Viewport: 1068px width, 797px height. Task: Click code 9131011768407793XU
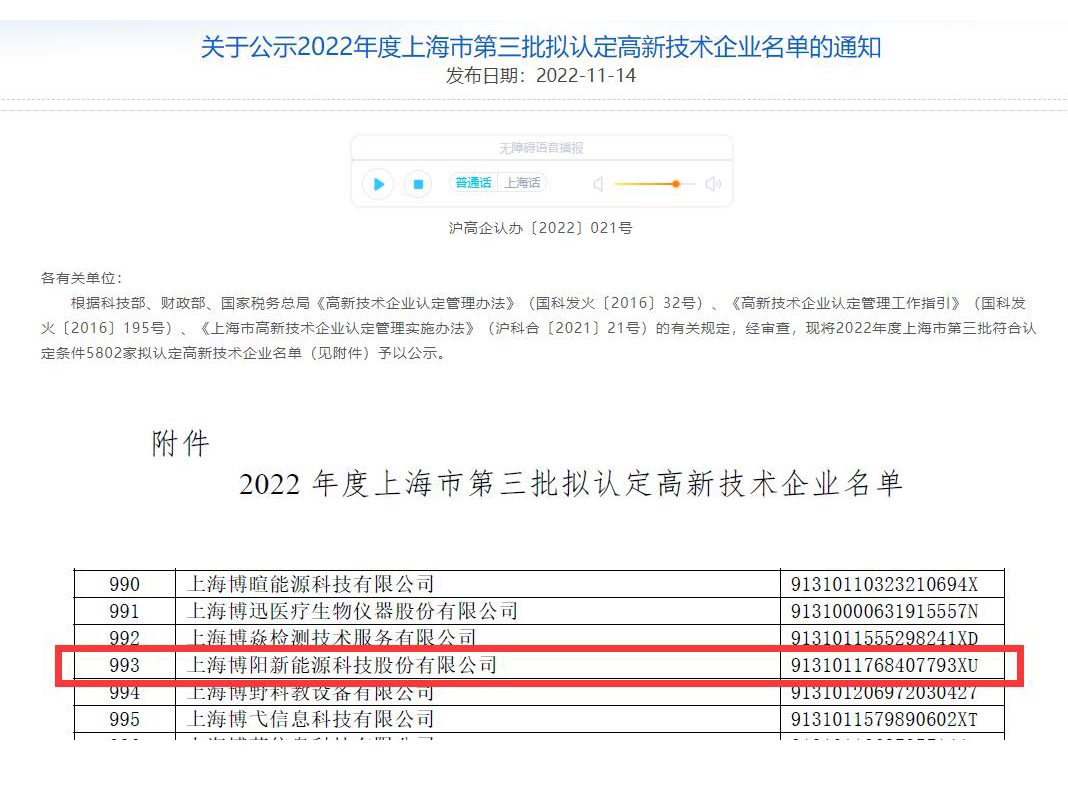[x=884, y=666]
